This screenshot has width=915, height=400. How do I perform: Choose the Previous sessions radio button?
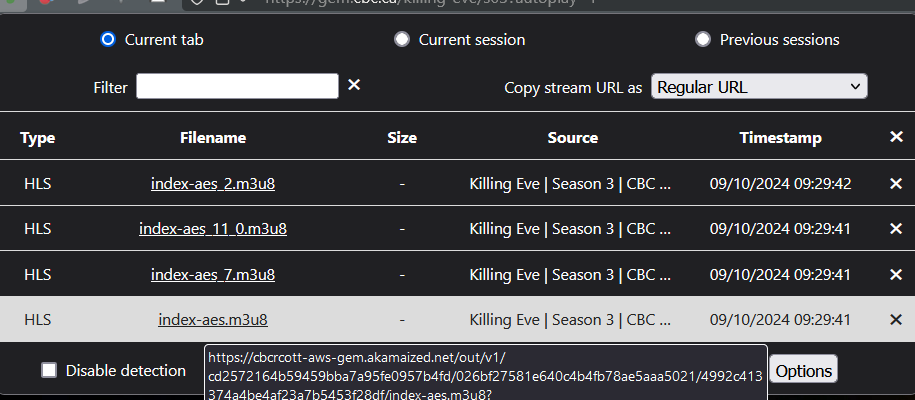click(703, 40)
